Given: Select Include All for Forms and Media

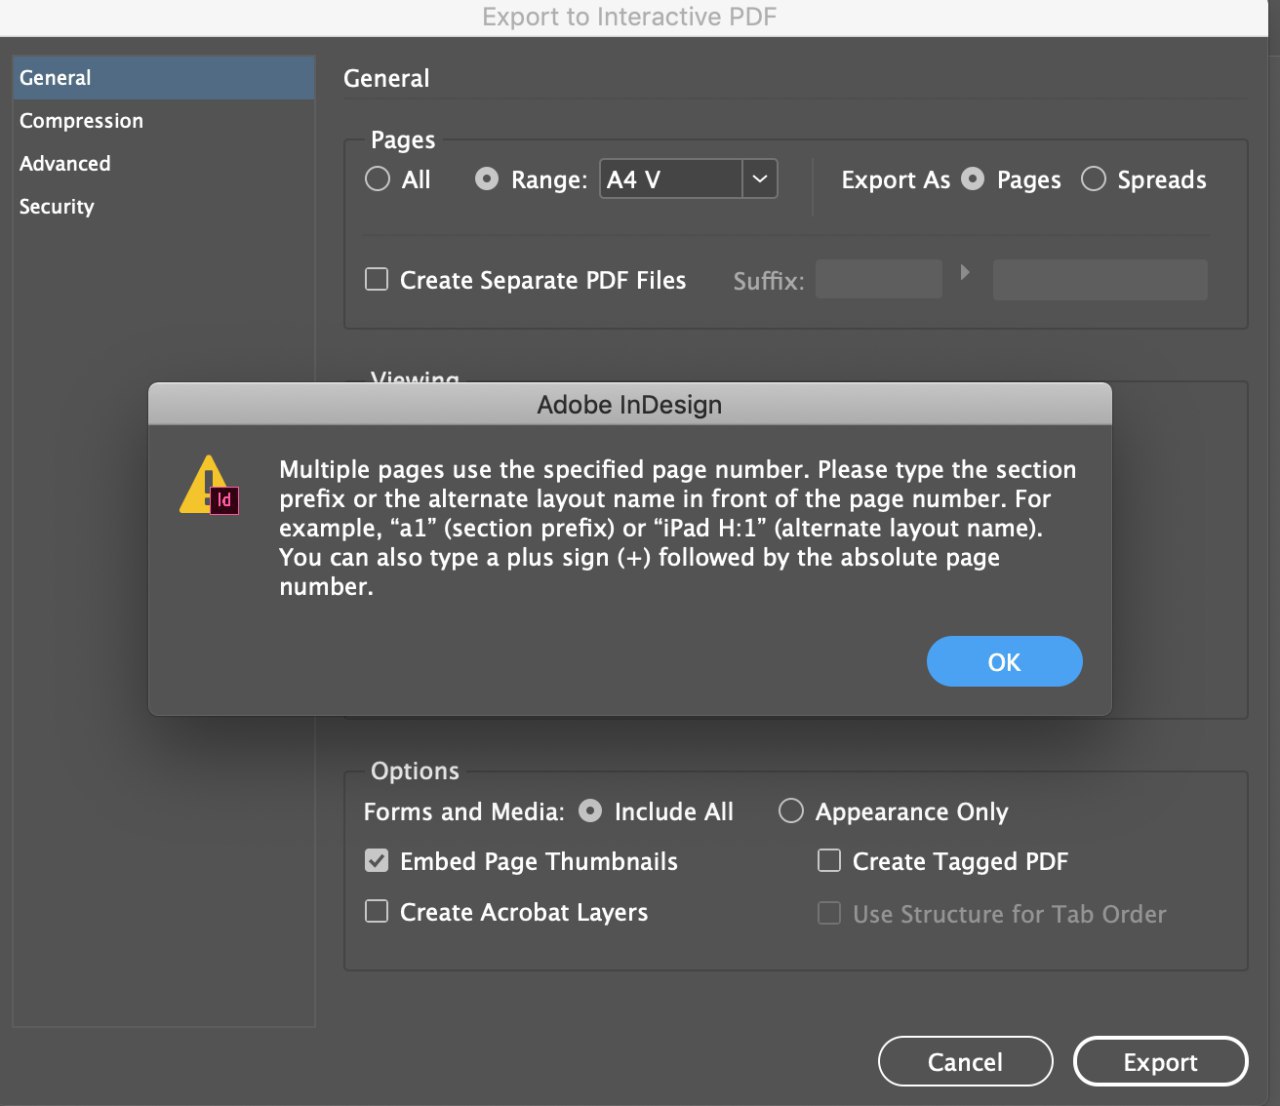Looking at the screenshot, I should (x=590, y=811).
